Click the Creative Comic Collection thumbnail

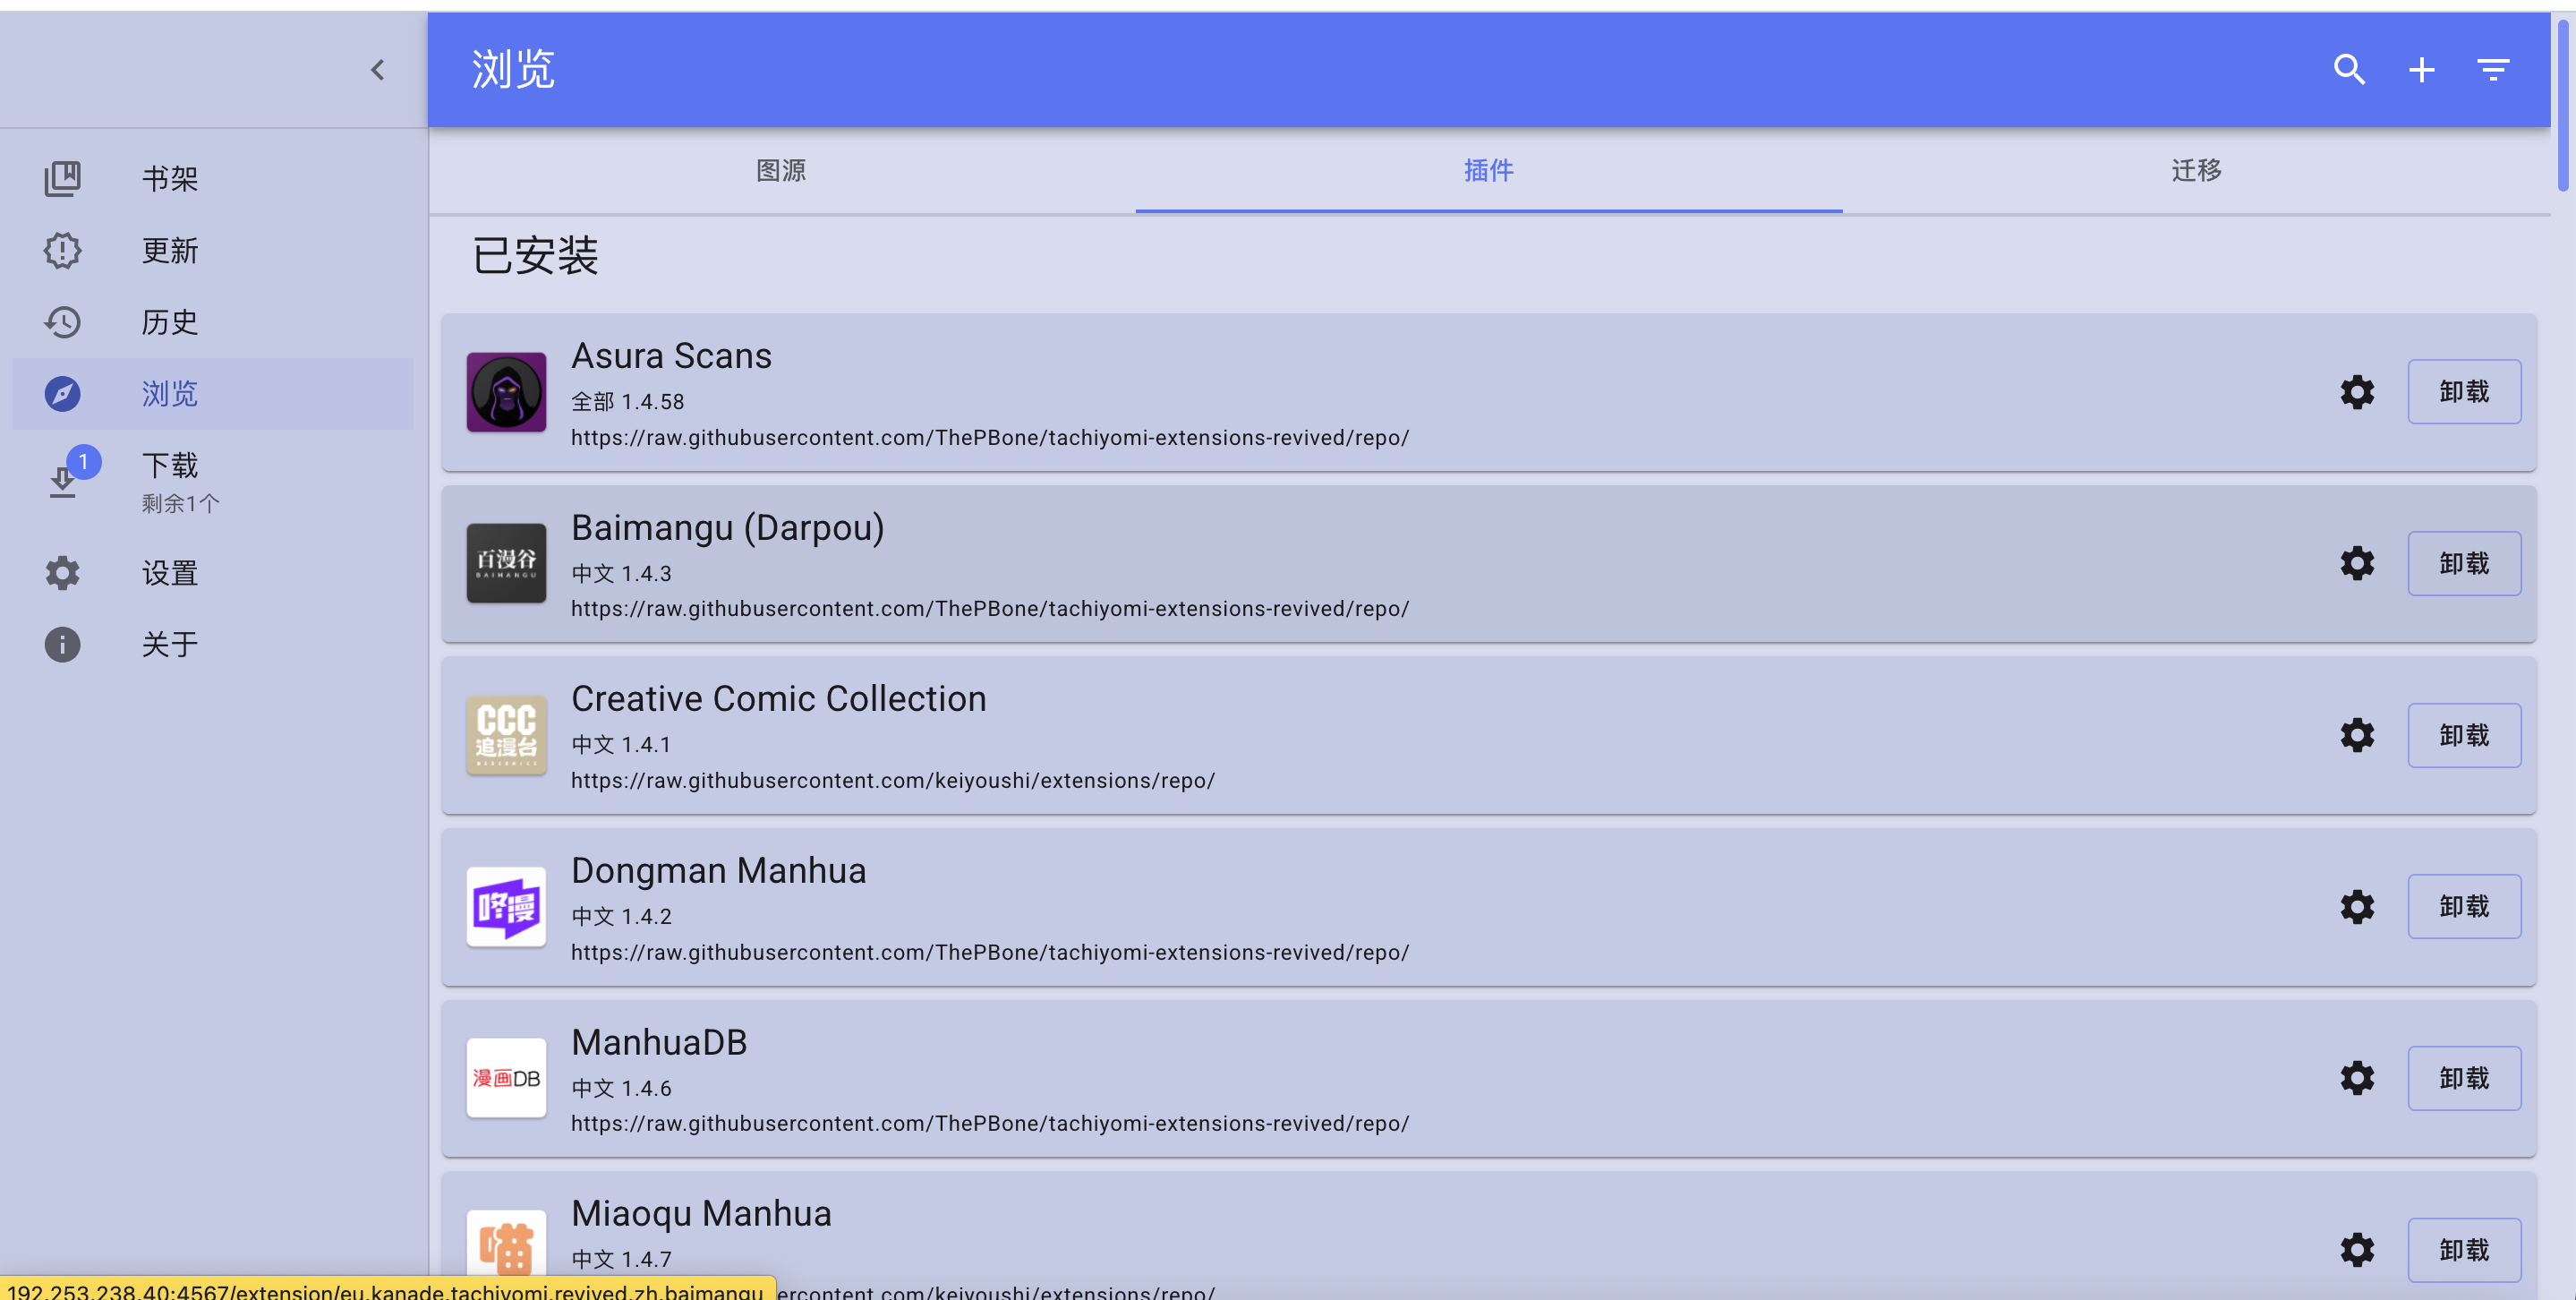click(x=506, y=735)
